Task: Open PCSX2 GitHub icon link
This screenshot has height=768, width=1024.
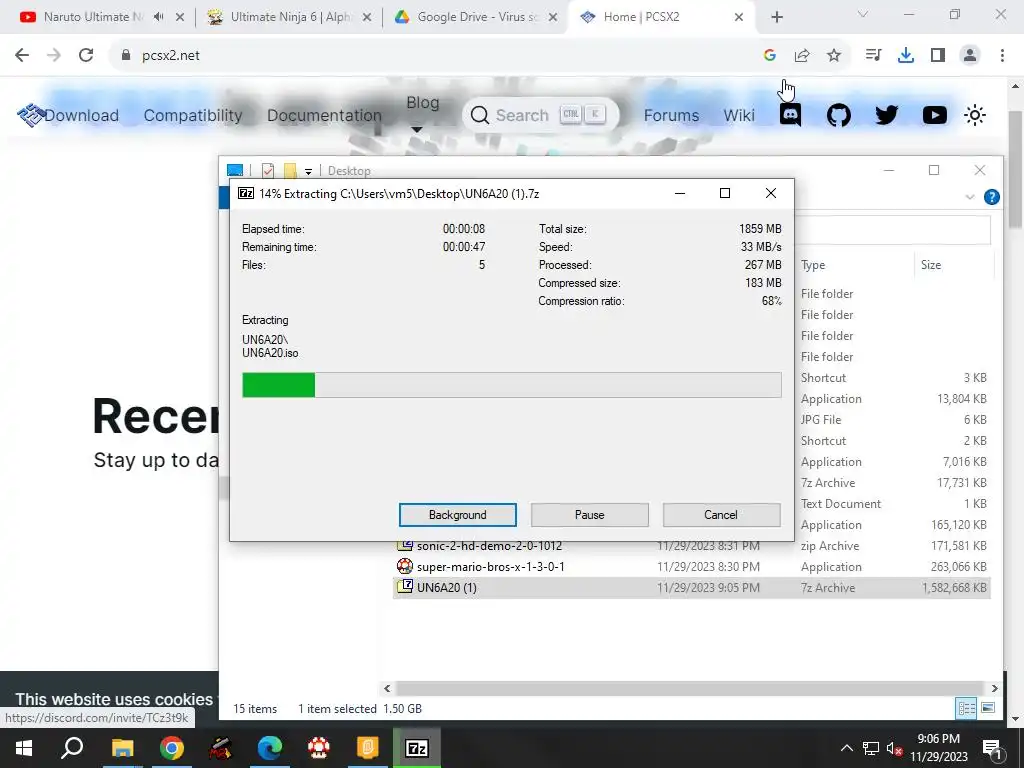Action: coord(839,116)
